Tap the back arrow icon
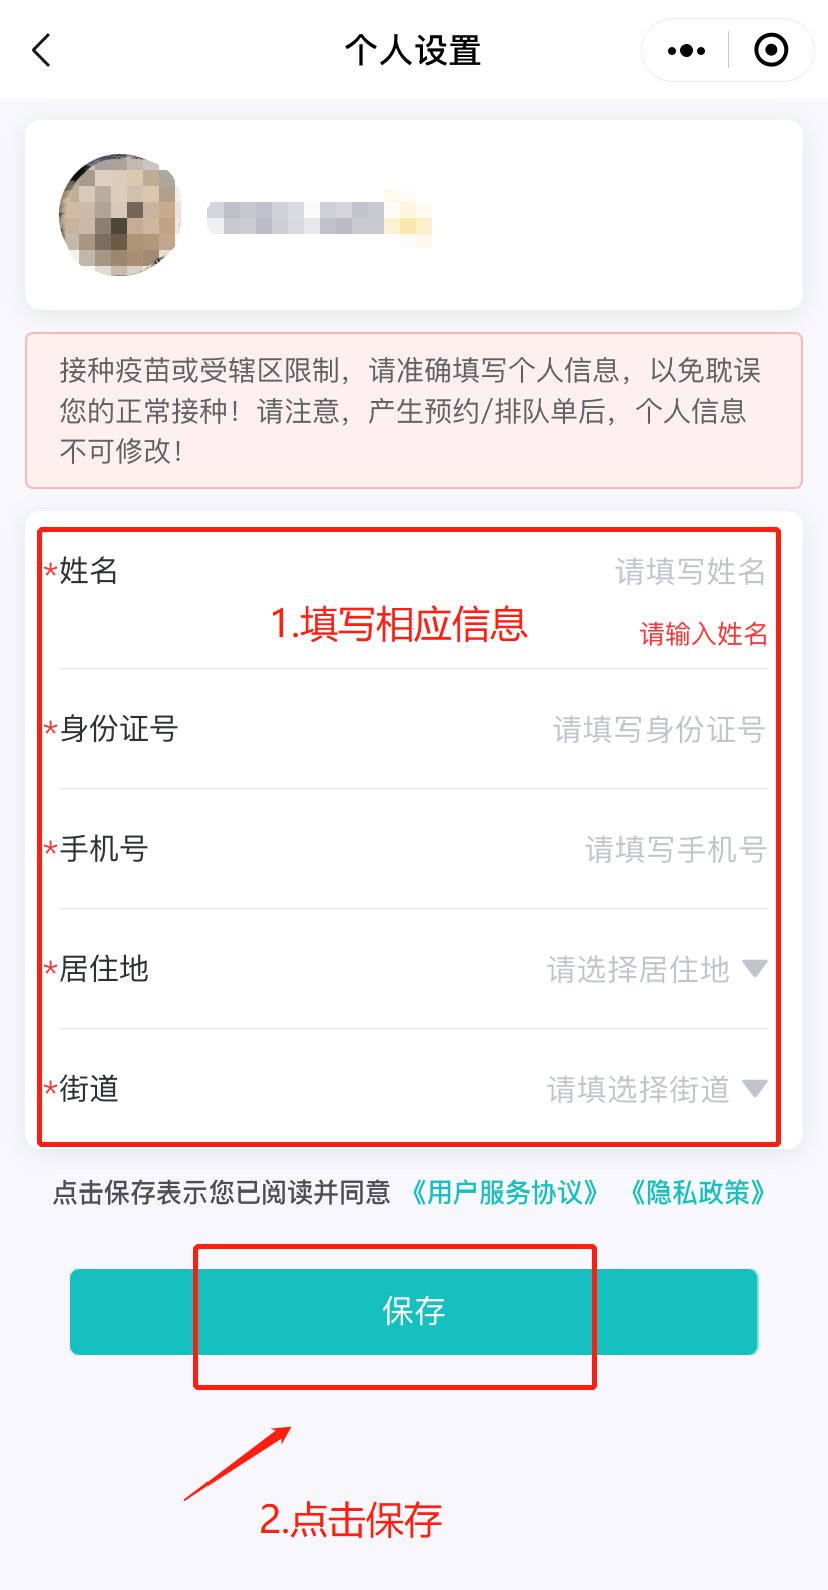The width and height of the screenshot is (828, 1590). 41,50
